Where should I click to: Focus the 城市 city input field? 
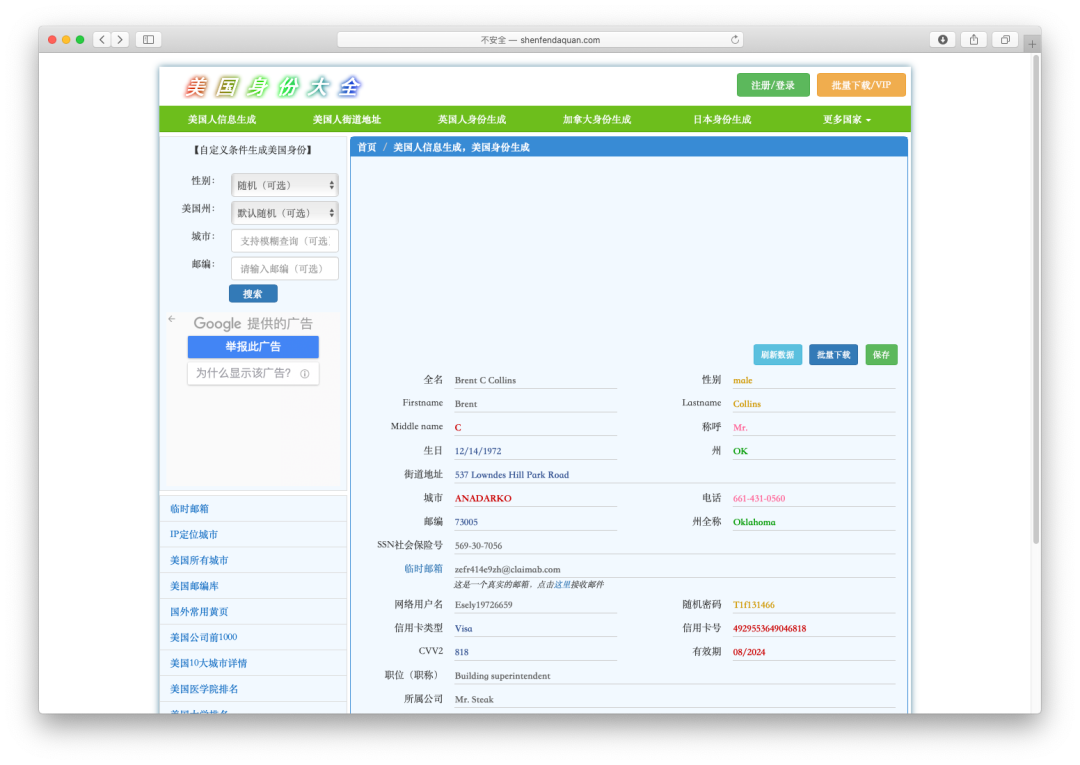(284, 241)
